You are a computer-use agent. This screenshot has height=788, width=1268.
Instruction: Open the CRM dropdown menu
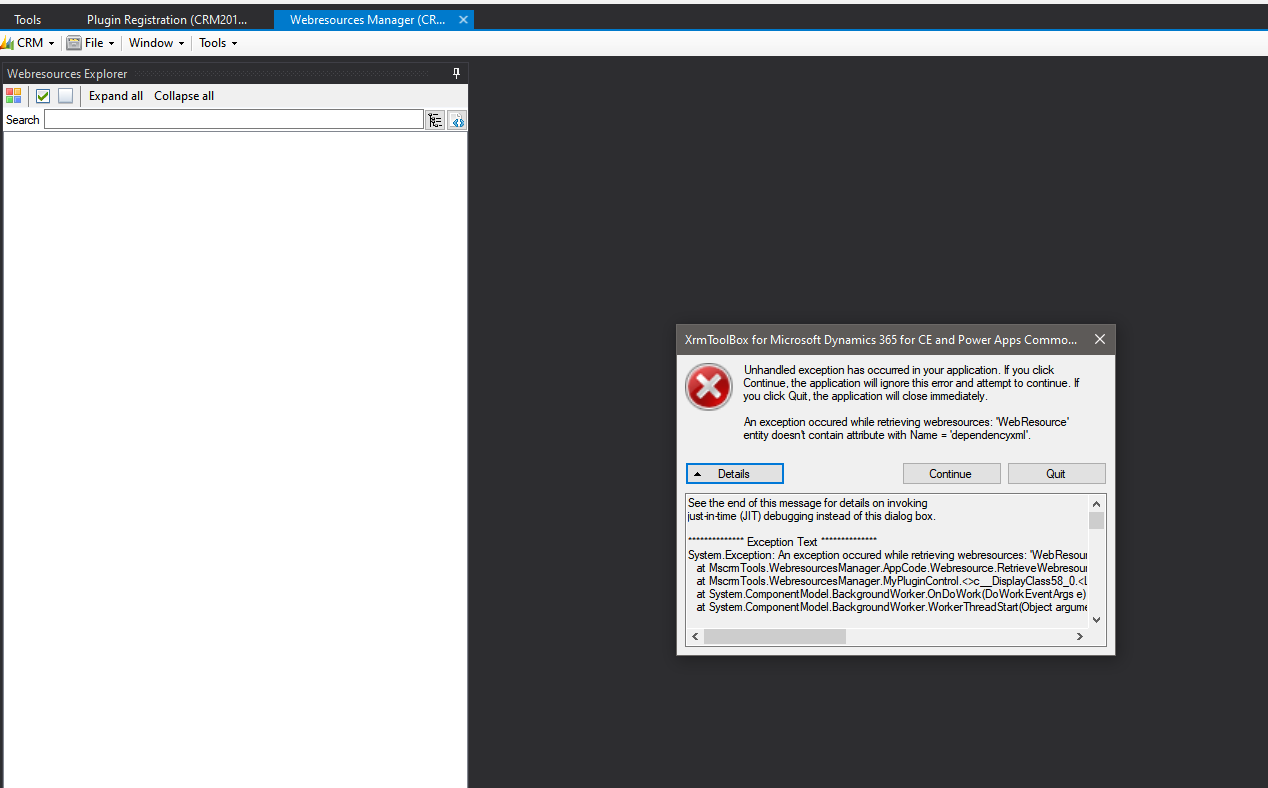pyautogui.click(x=28, y=42)
